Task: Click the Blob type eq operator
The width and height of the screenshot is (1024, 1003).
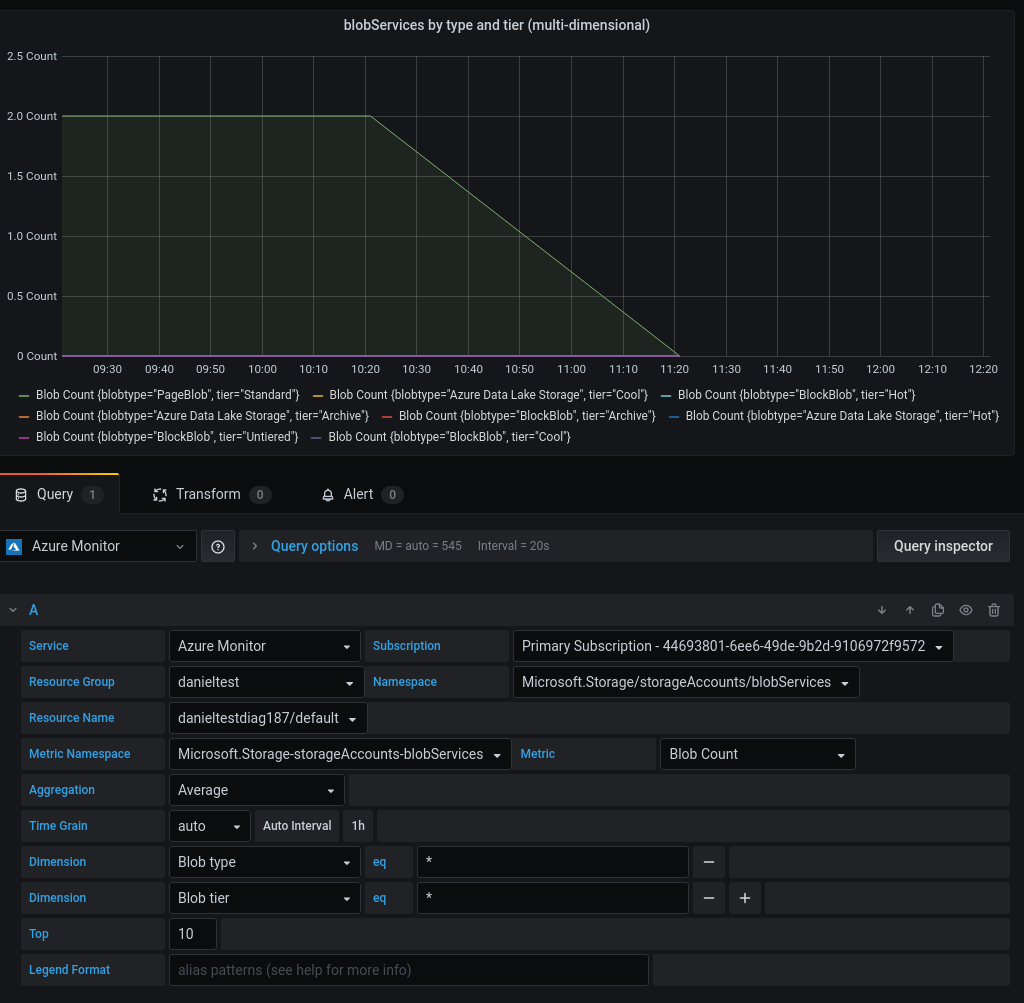Action: [x=389, y=862]
